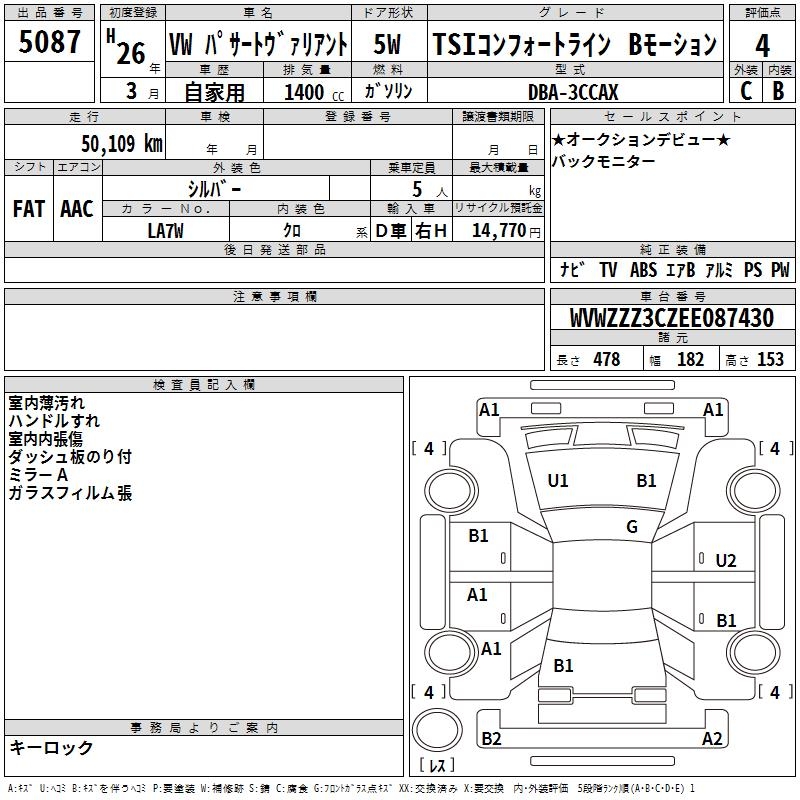Click the exterior grade C
Image resolution: width=800 pixels, height=800 pixels.
pos(746,91)
